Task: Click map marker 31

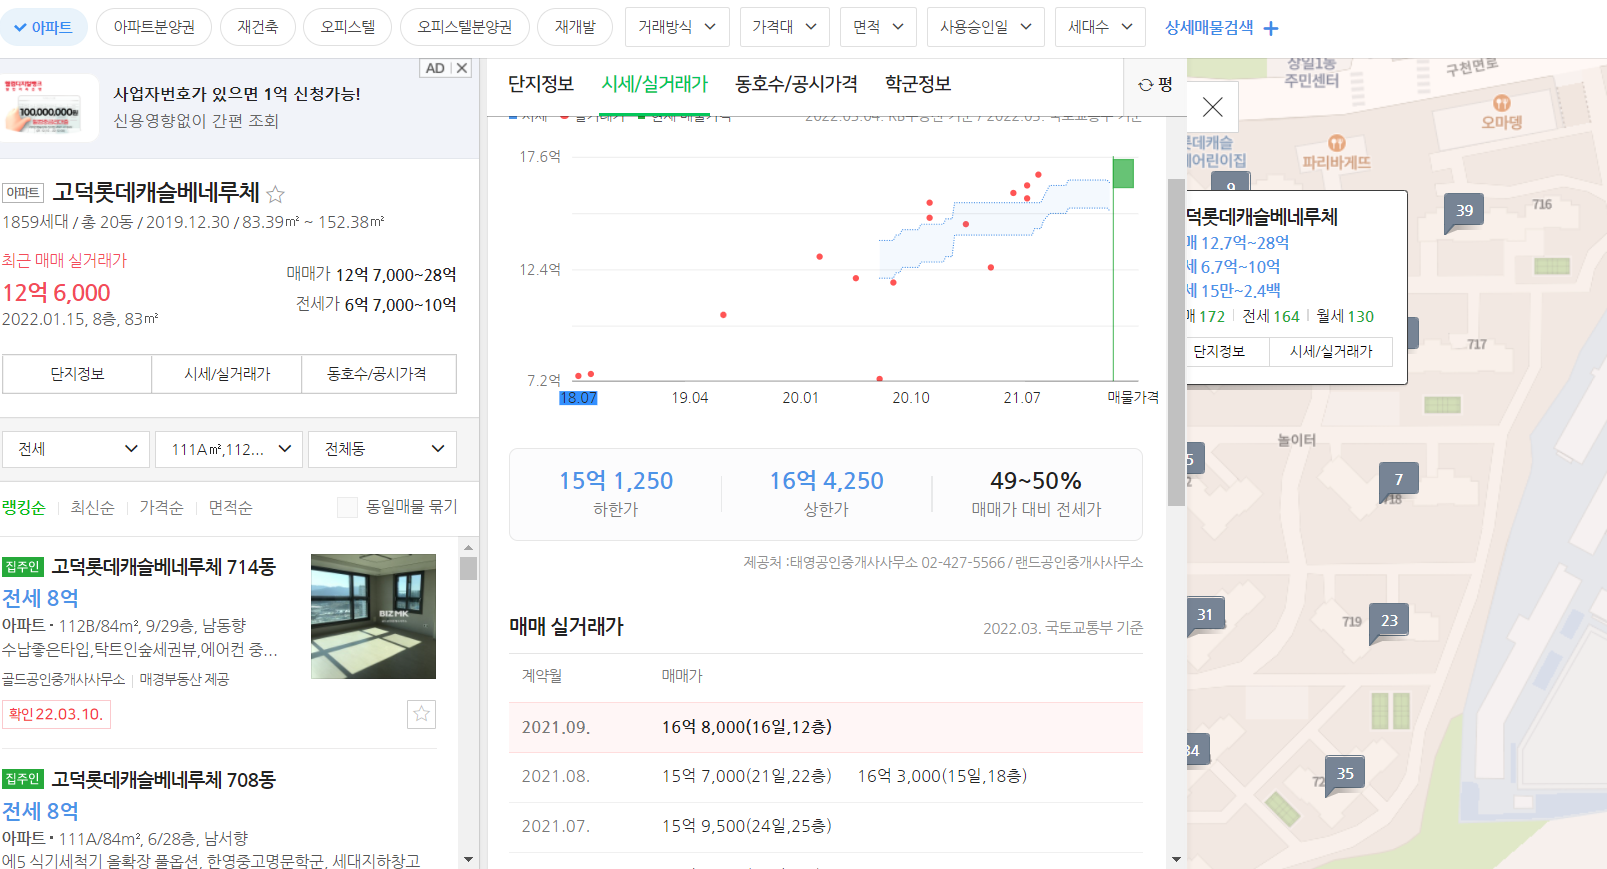Action: pyautogui.click(x=1205, y=615)
